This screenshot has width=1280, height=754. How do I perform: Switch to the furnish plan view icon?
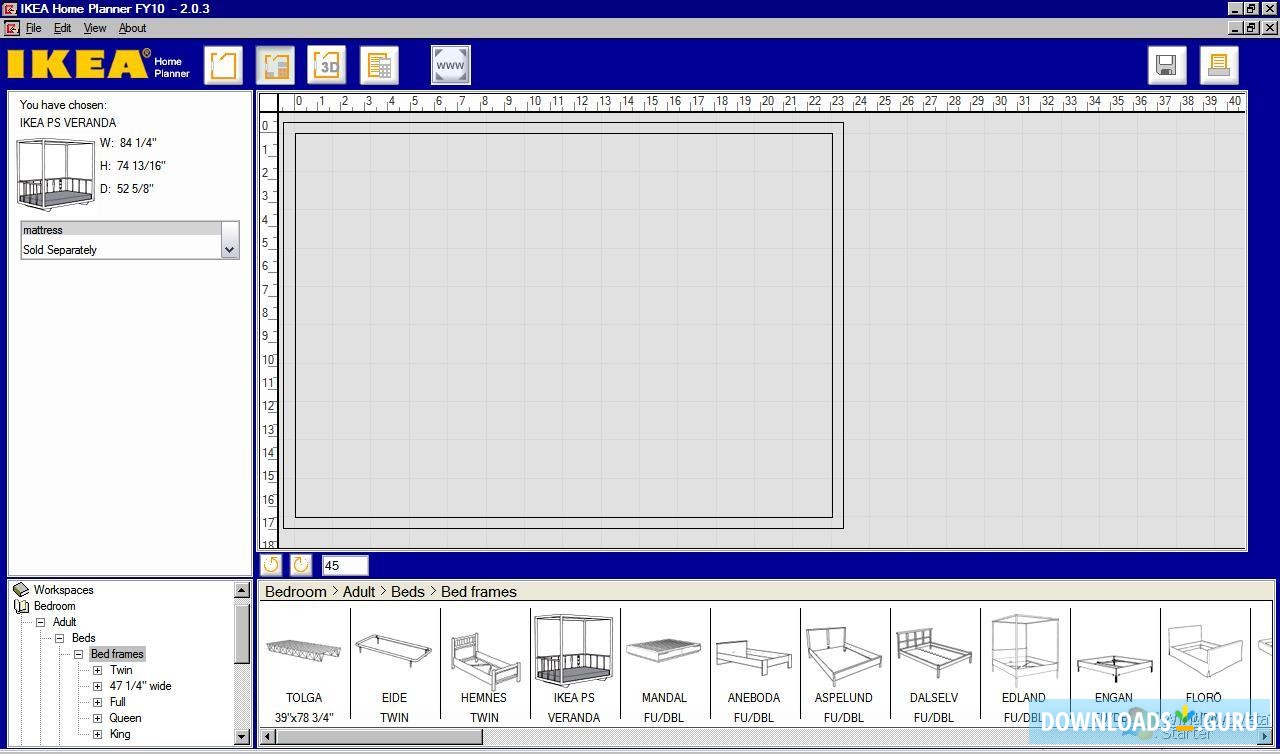point(274,64)
